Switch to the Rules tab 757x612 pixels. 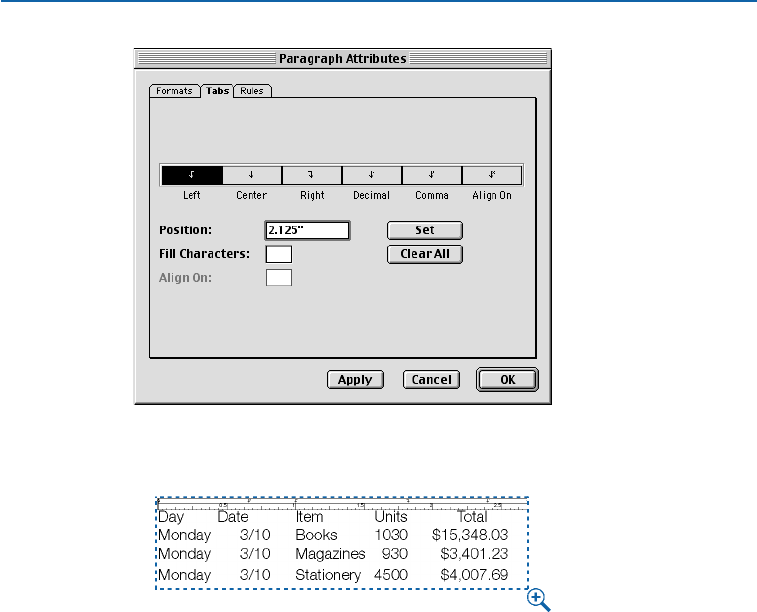(252, 91)
